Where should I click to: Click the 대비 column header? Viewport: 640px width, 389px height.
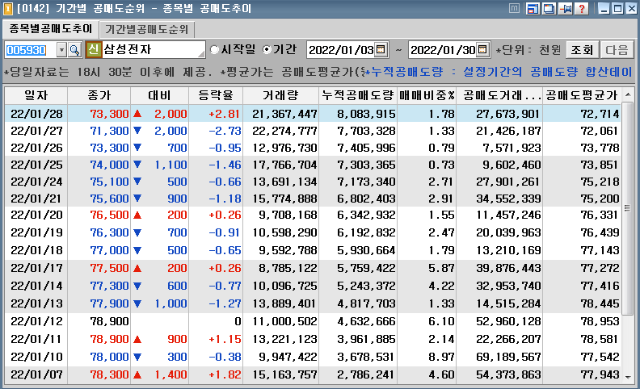(x=160, y=96)
